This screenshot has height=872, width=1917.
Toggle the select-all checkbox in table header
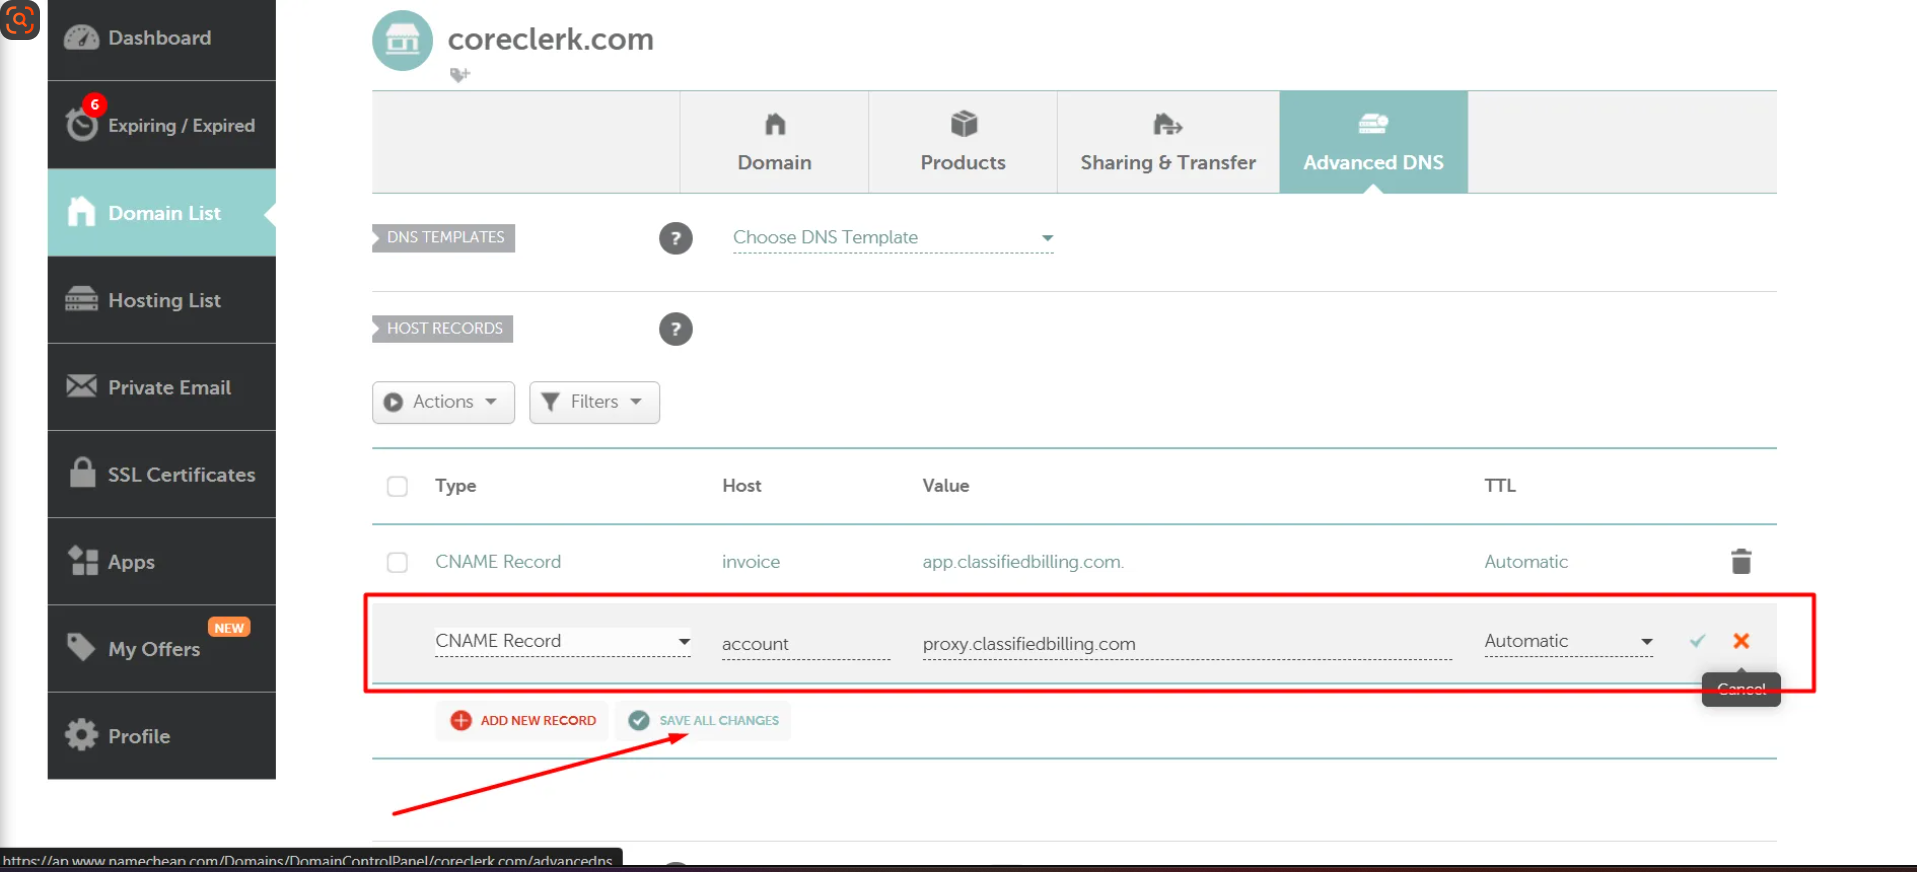[x=397, y=486]
